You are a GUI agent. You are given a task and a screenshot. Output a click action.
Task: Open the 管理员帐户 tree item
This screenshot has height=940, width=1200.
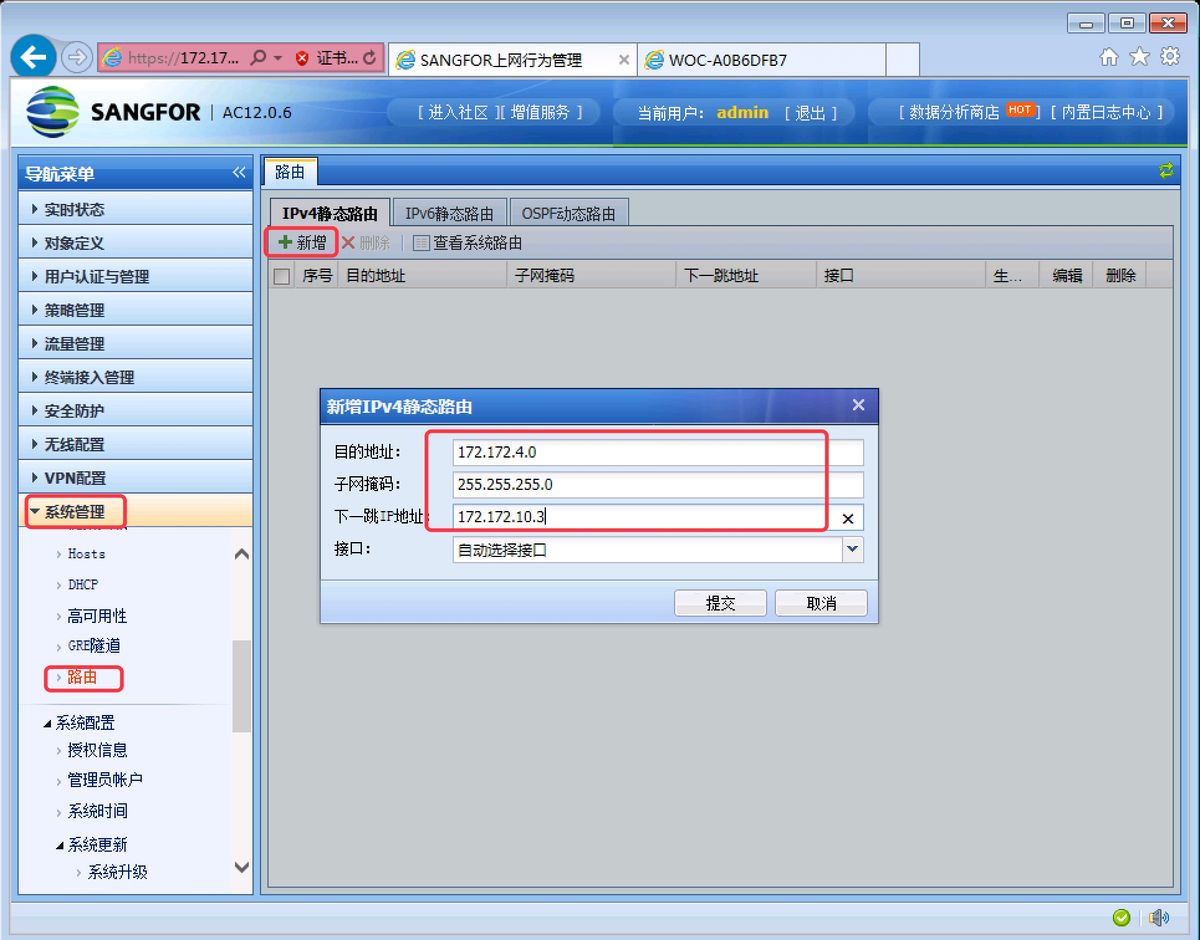[x=105, y=780]
